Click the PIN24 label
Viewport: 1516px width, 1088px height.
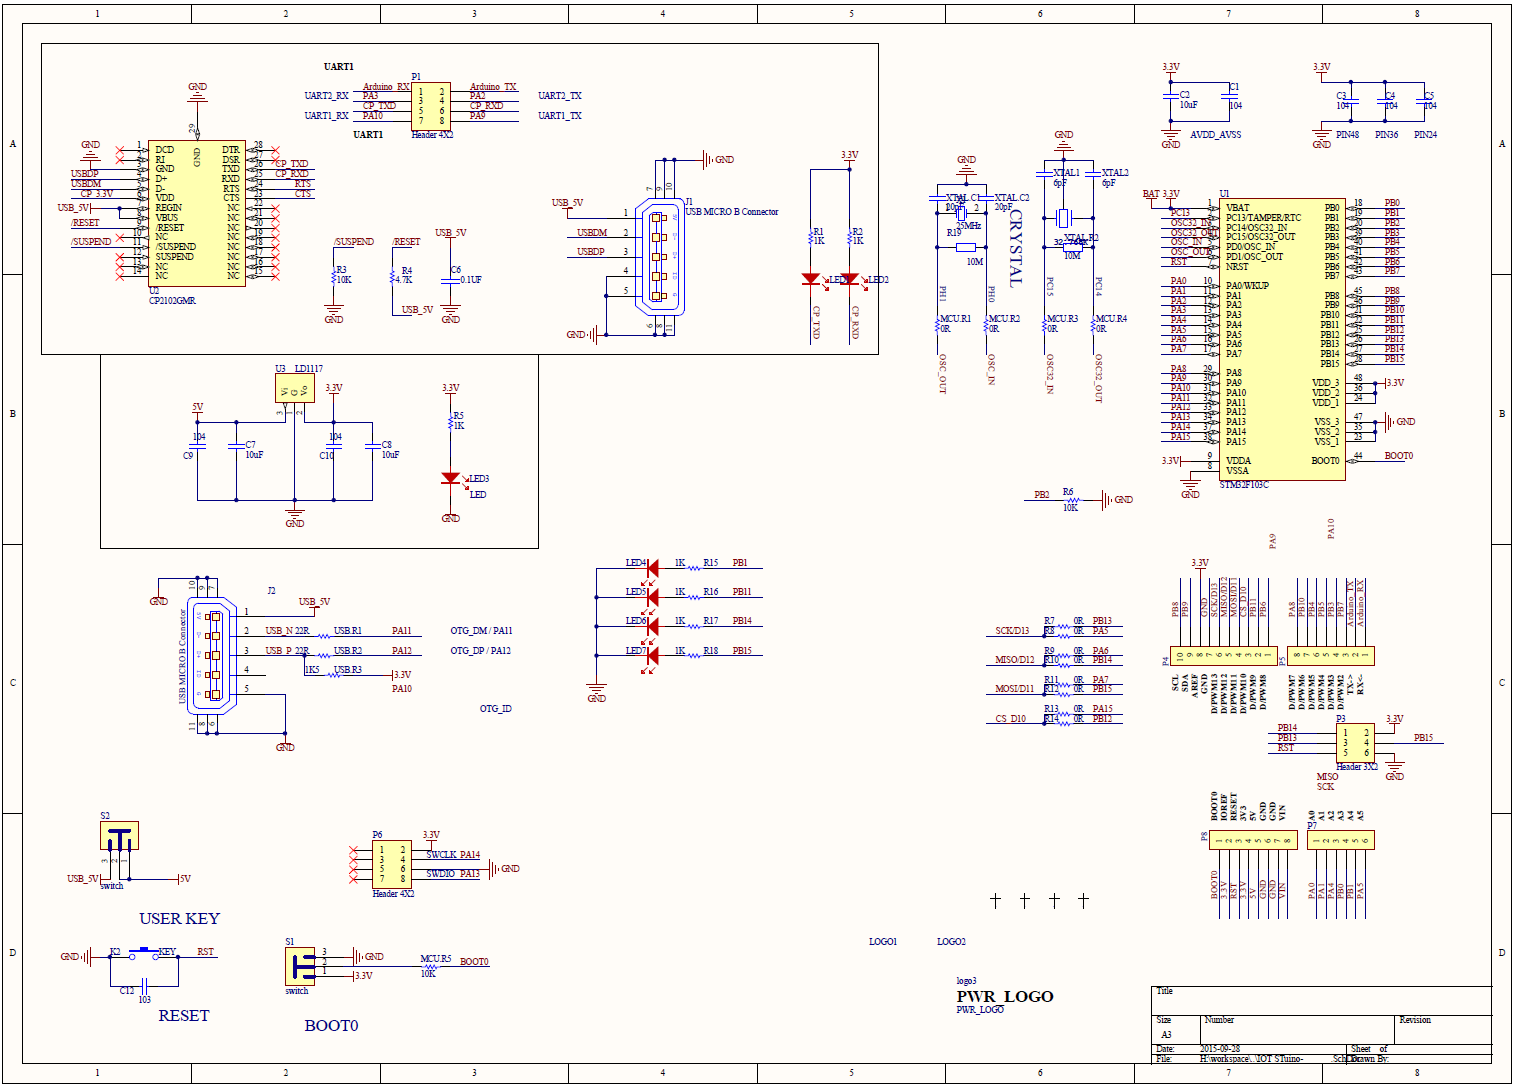(1425, 135)
